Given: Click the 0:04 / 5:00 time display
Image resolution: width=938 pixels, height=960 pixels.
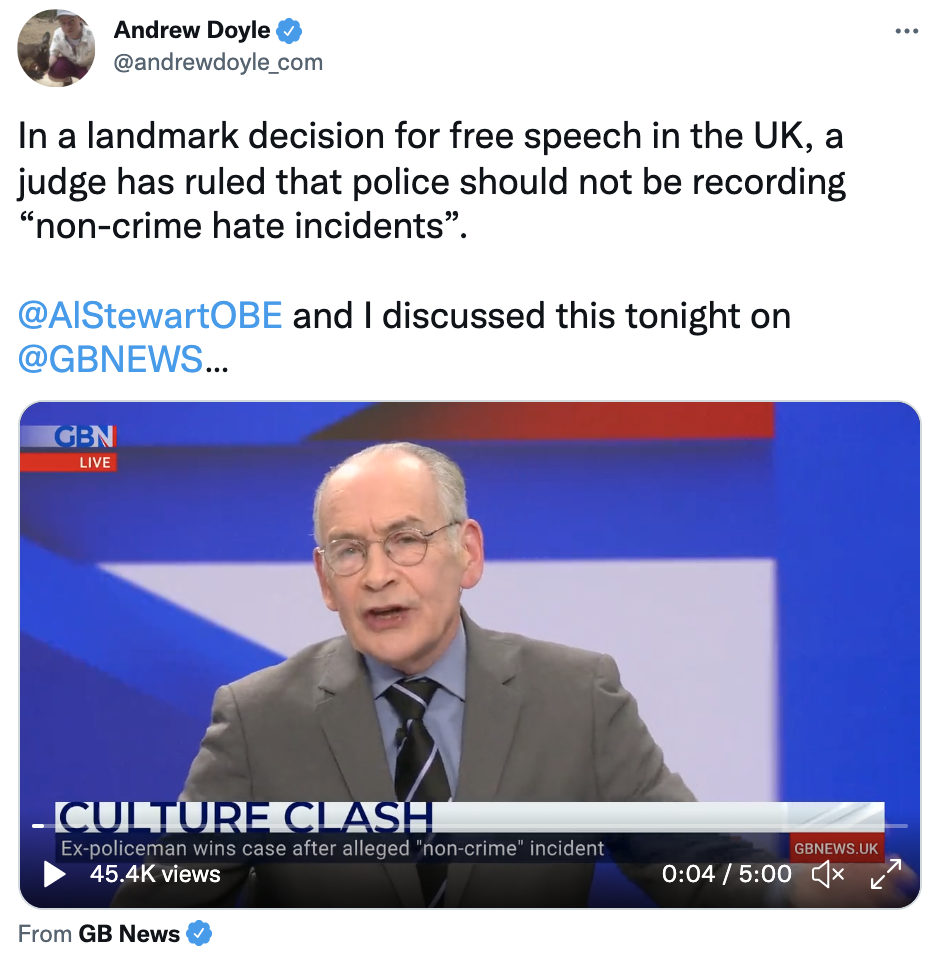Looking at the screenshot, I should (726, 874).
